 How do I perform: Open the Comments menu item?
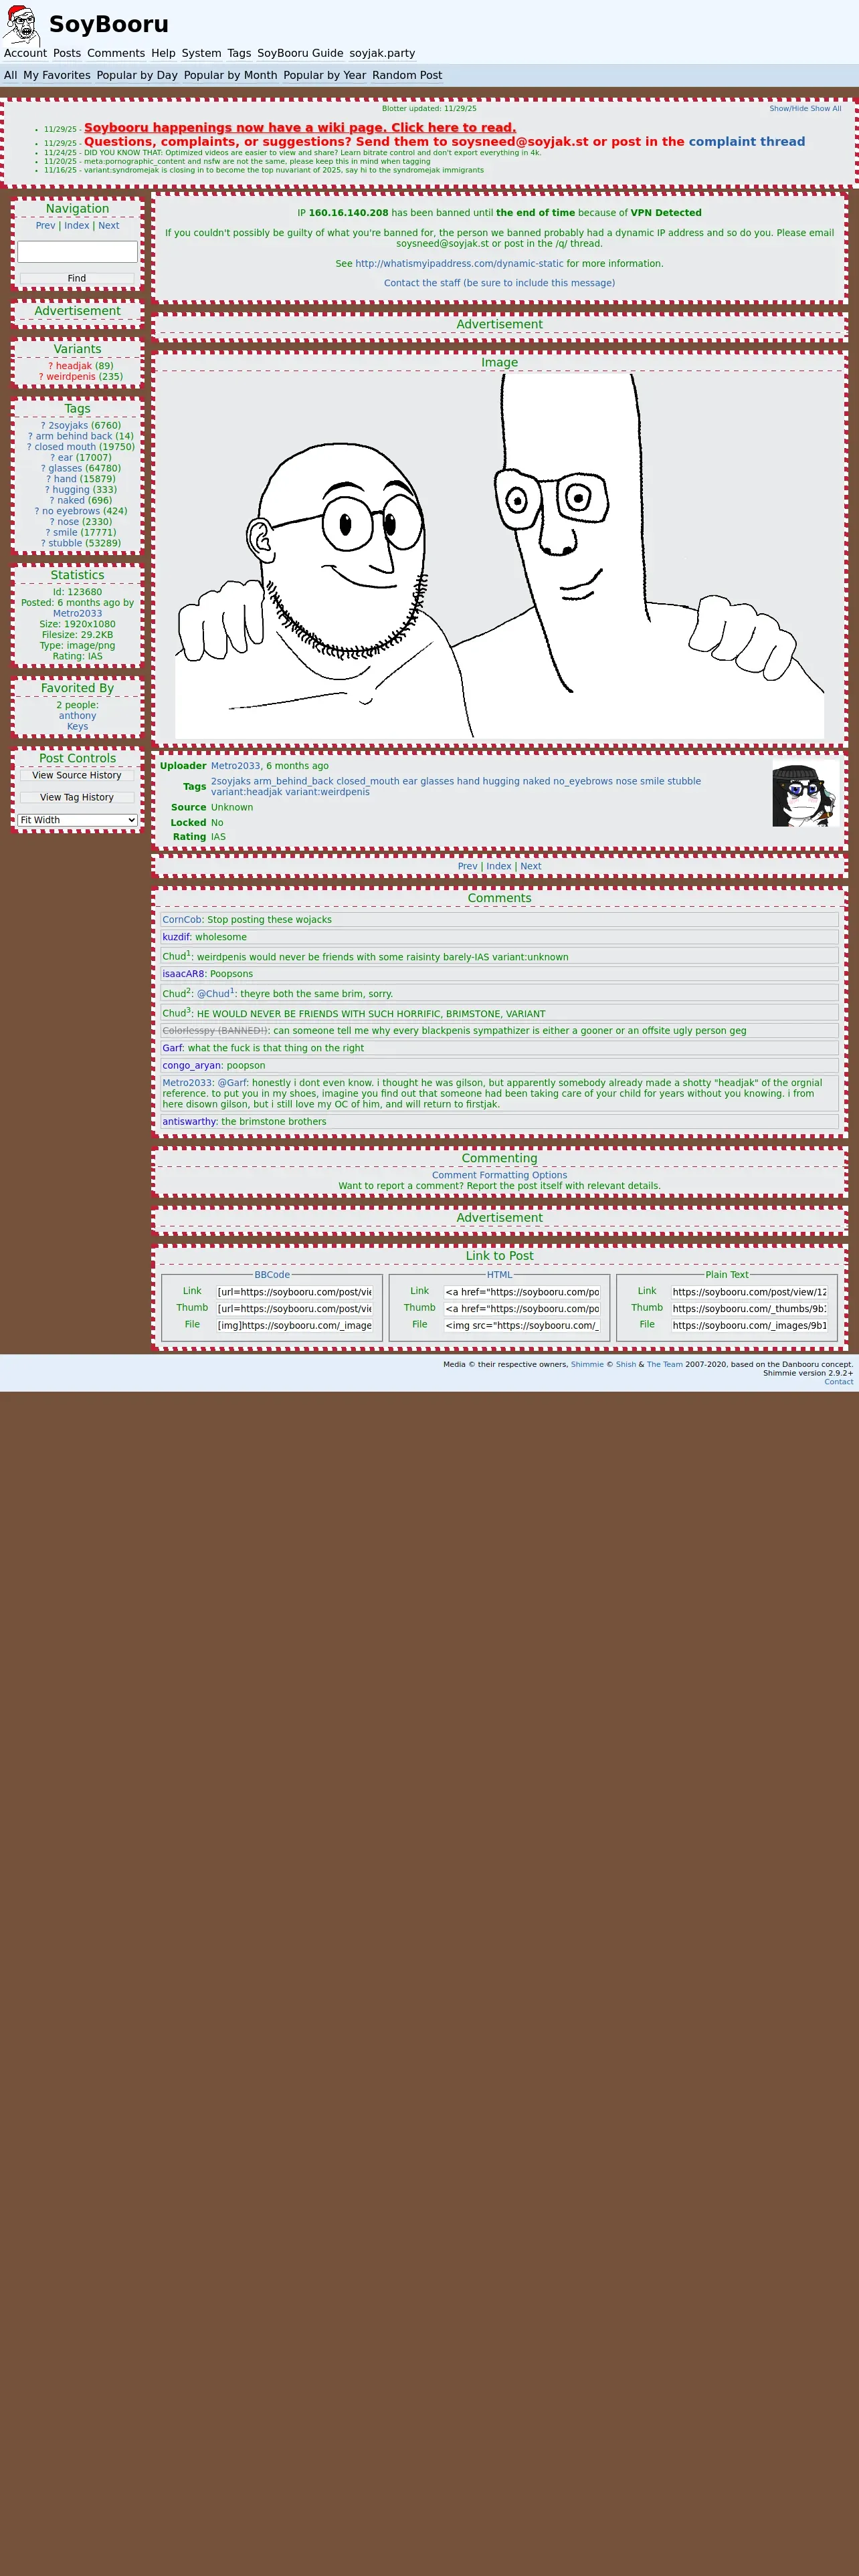click(116, 53)
